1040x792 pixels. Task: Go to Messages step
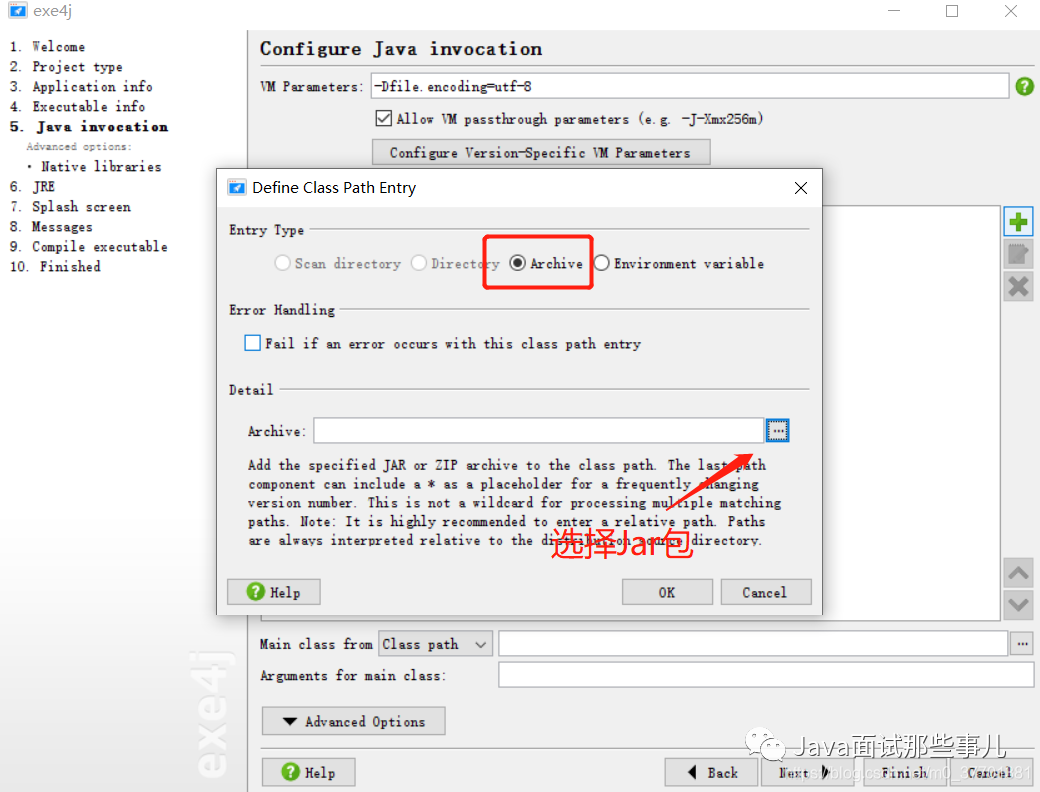pos(62,227)
